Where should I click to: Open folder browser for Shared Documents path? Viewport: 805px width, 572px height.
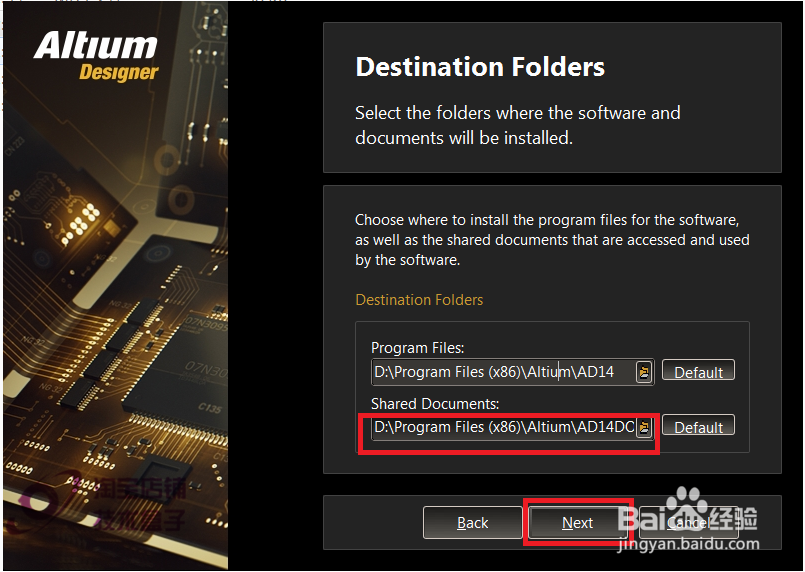pyautogui.click(x=644, y=427)
